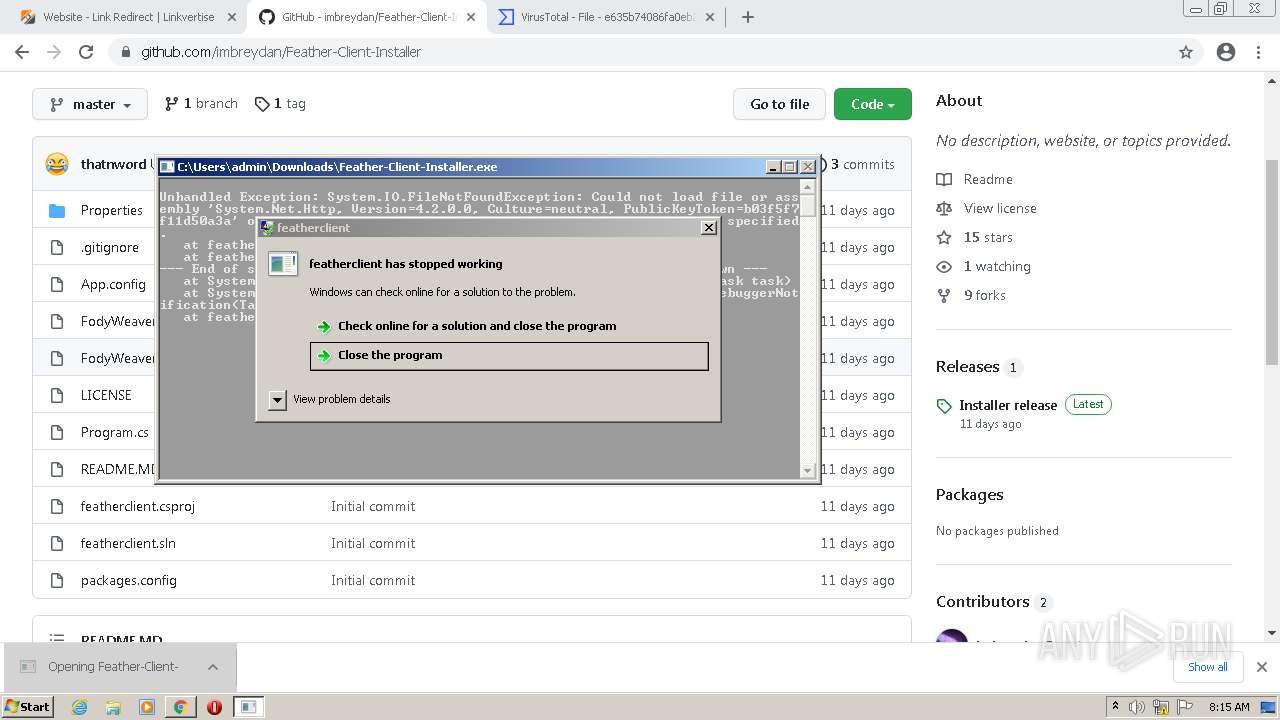Open View license link
The width and height of the screenshot is (1280, 720).
[x=1000, y=208]
